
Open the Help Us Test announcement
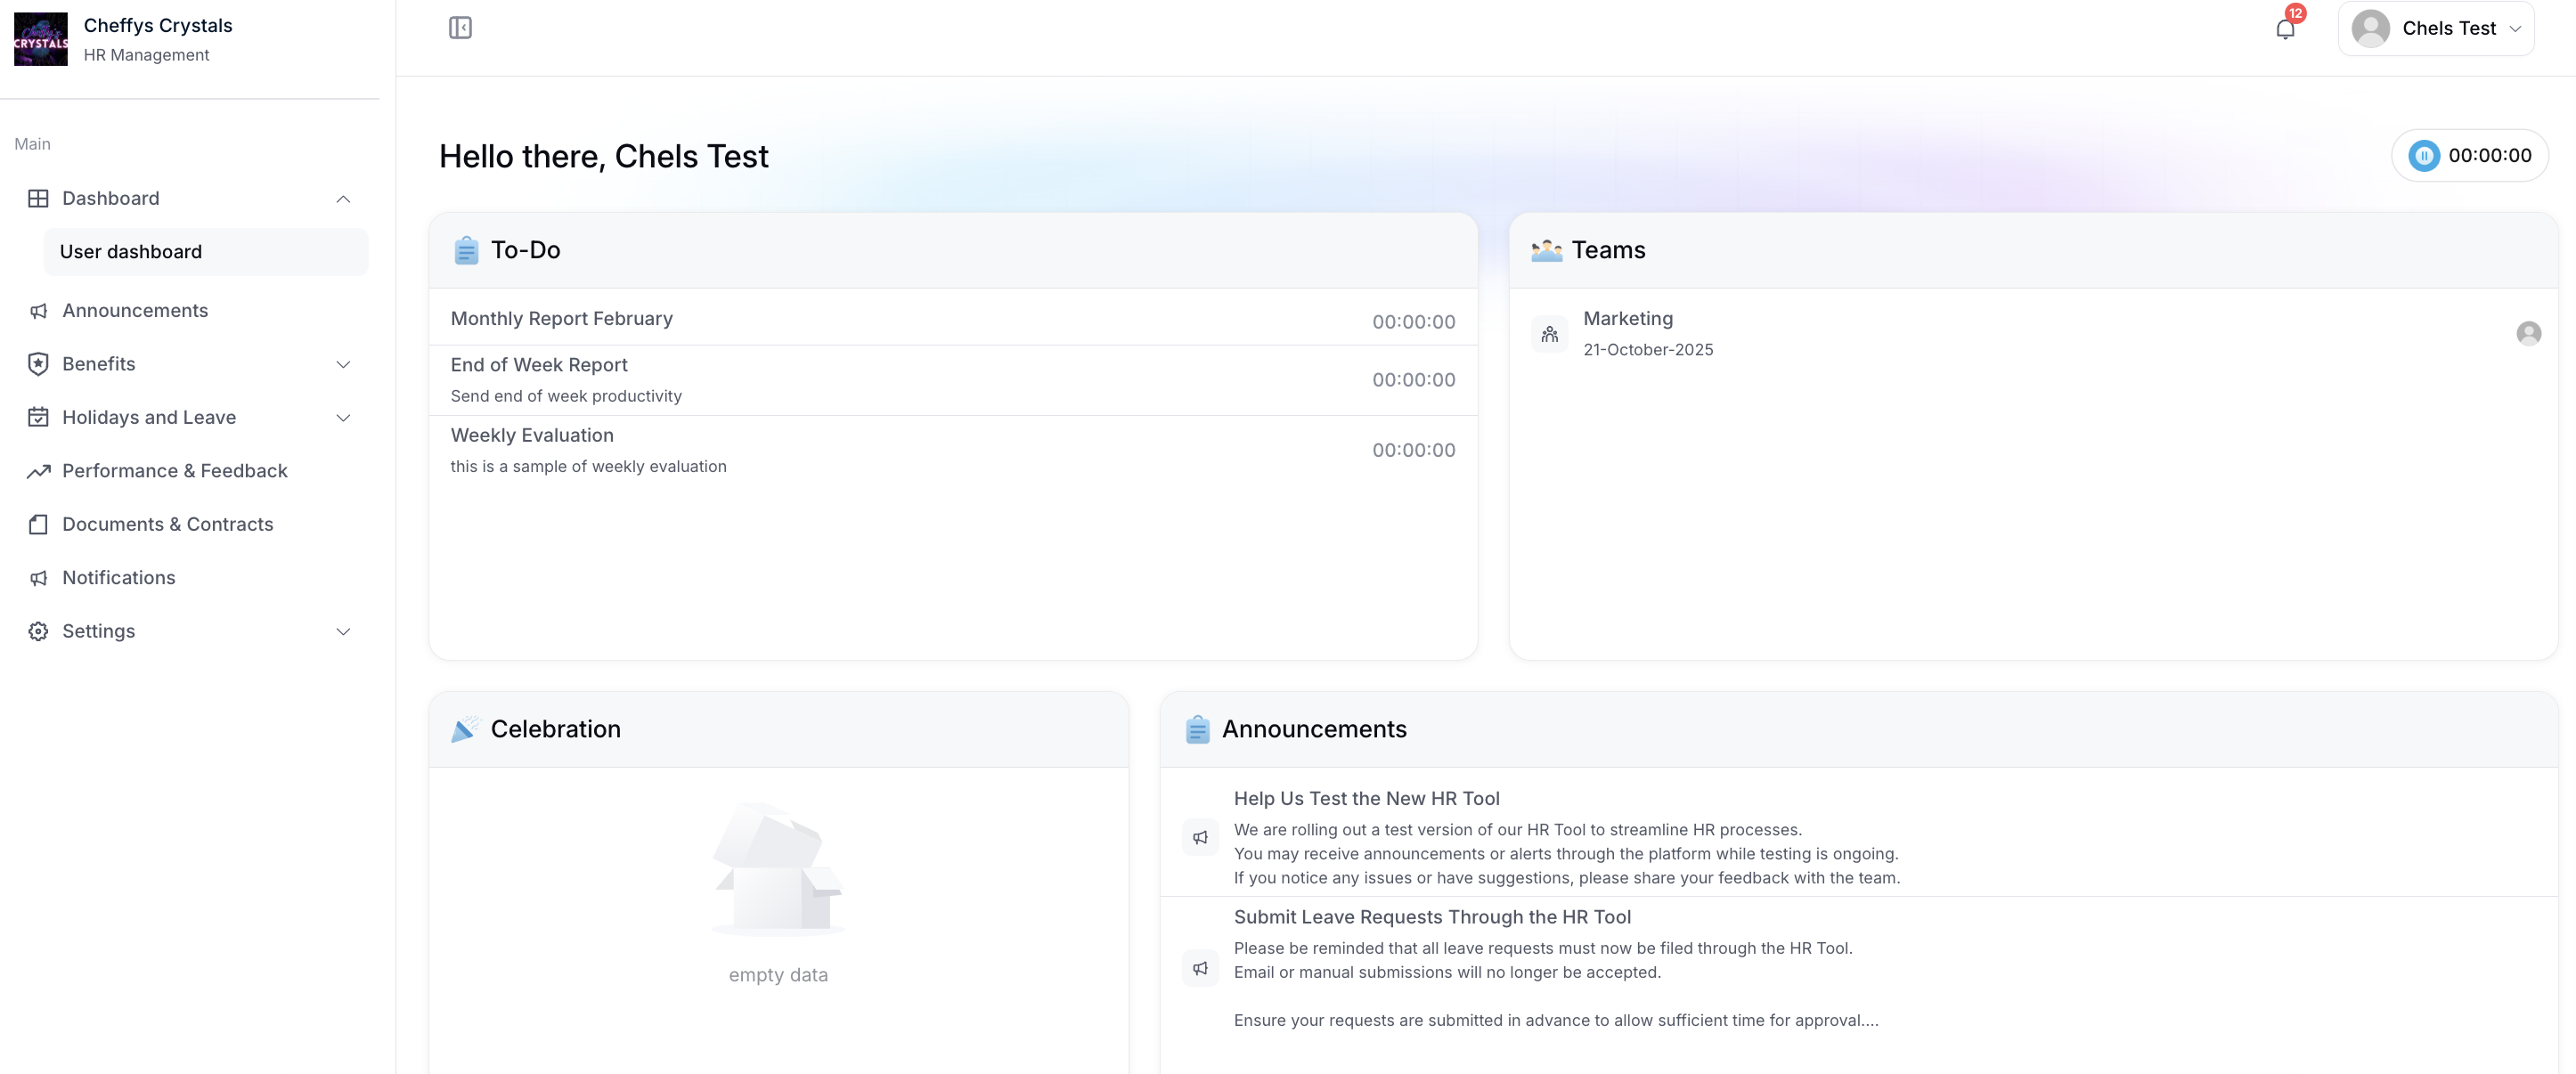pyautogui.click(x=1366, y=798)
